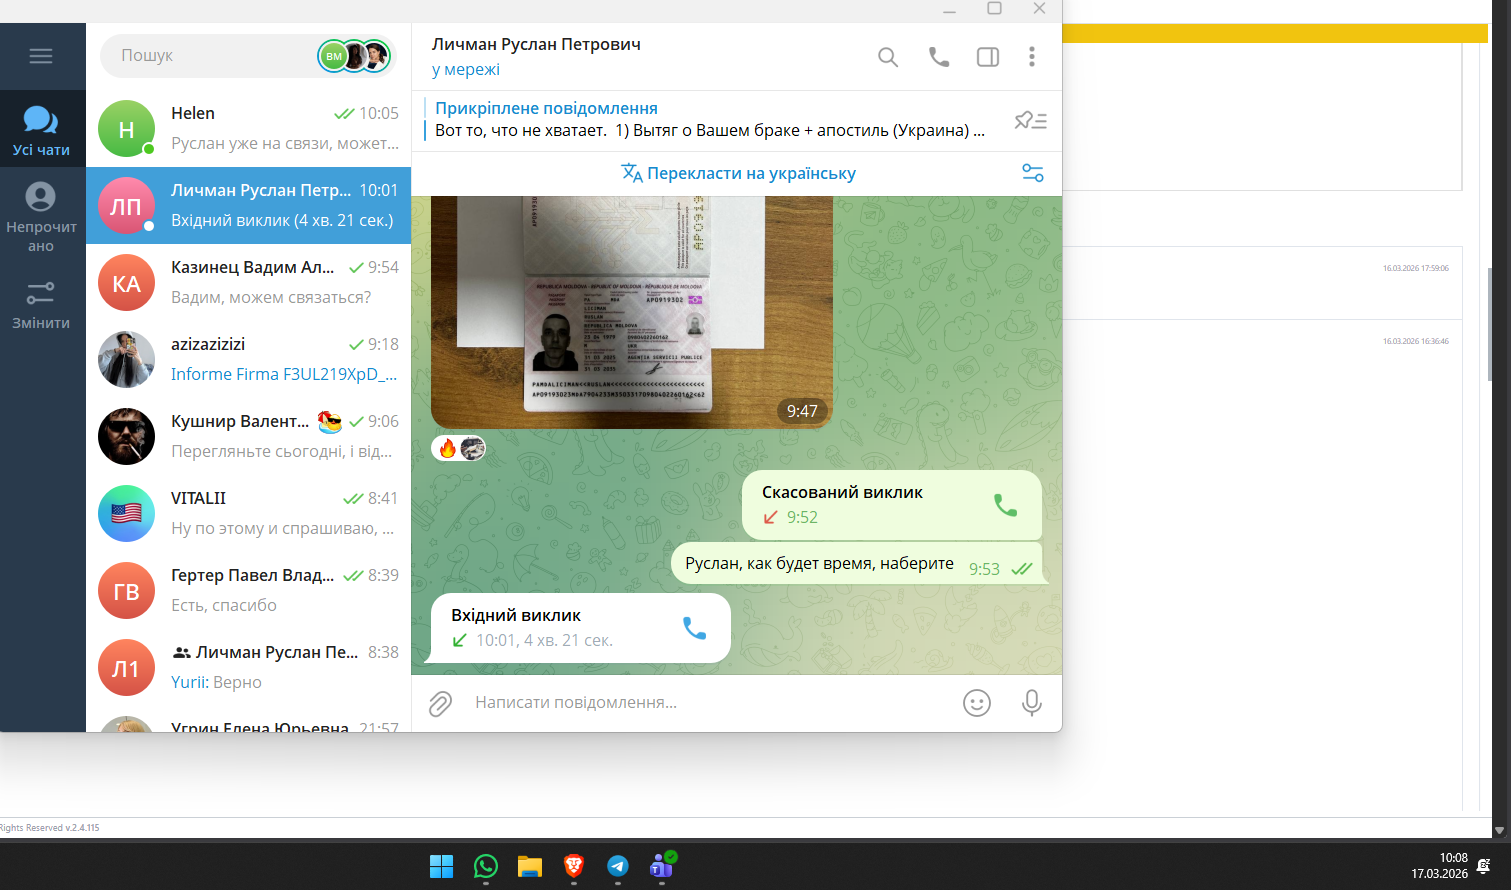Viewport: 1511px width, 890px height.
Task: Open the VITALII chat
Action: pyautogui.click(x=248, y=514)
